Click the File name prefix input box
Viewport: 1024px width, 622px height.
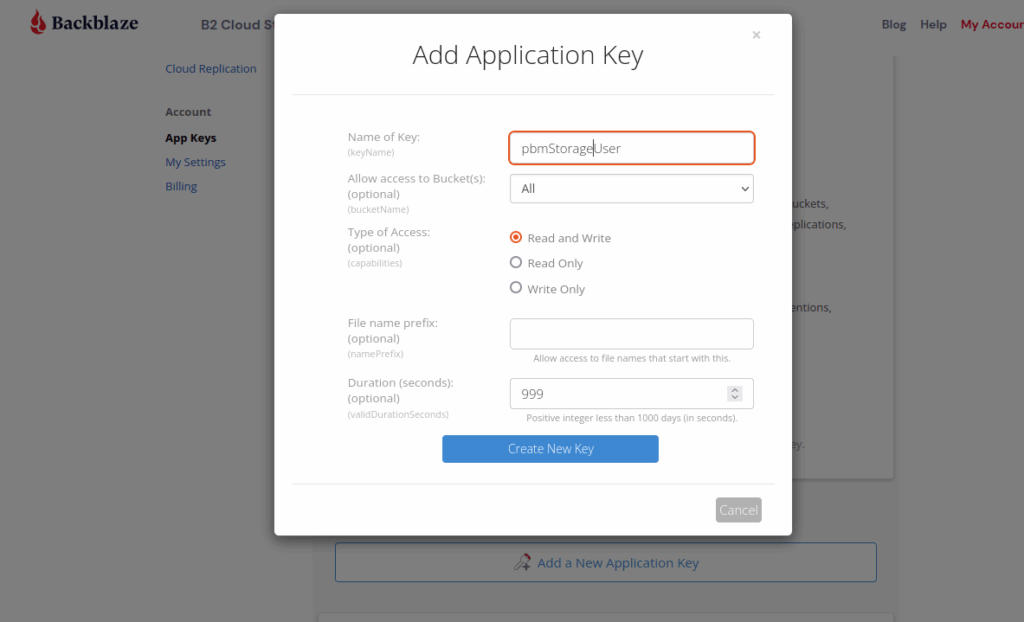point(631,333)
